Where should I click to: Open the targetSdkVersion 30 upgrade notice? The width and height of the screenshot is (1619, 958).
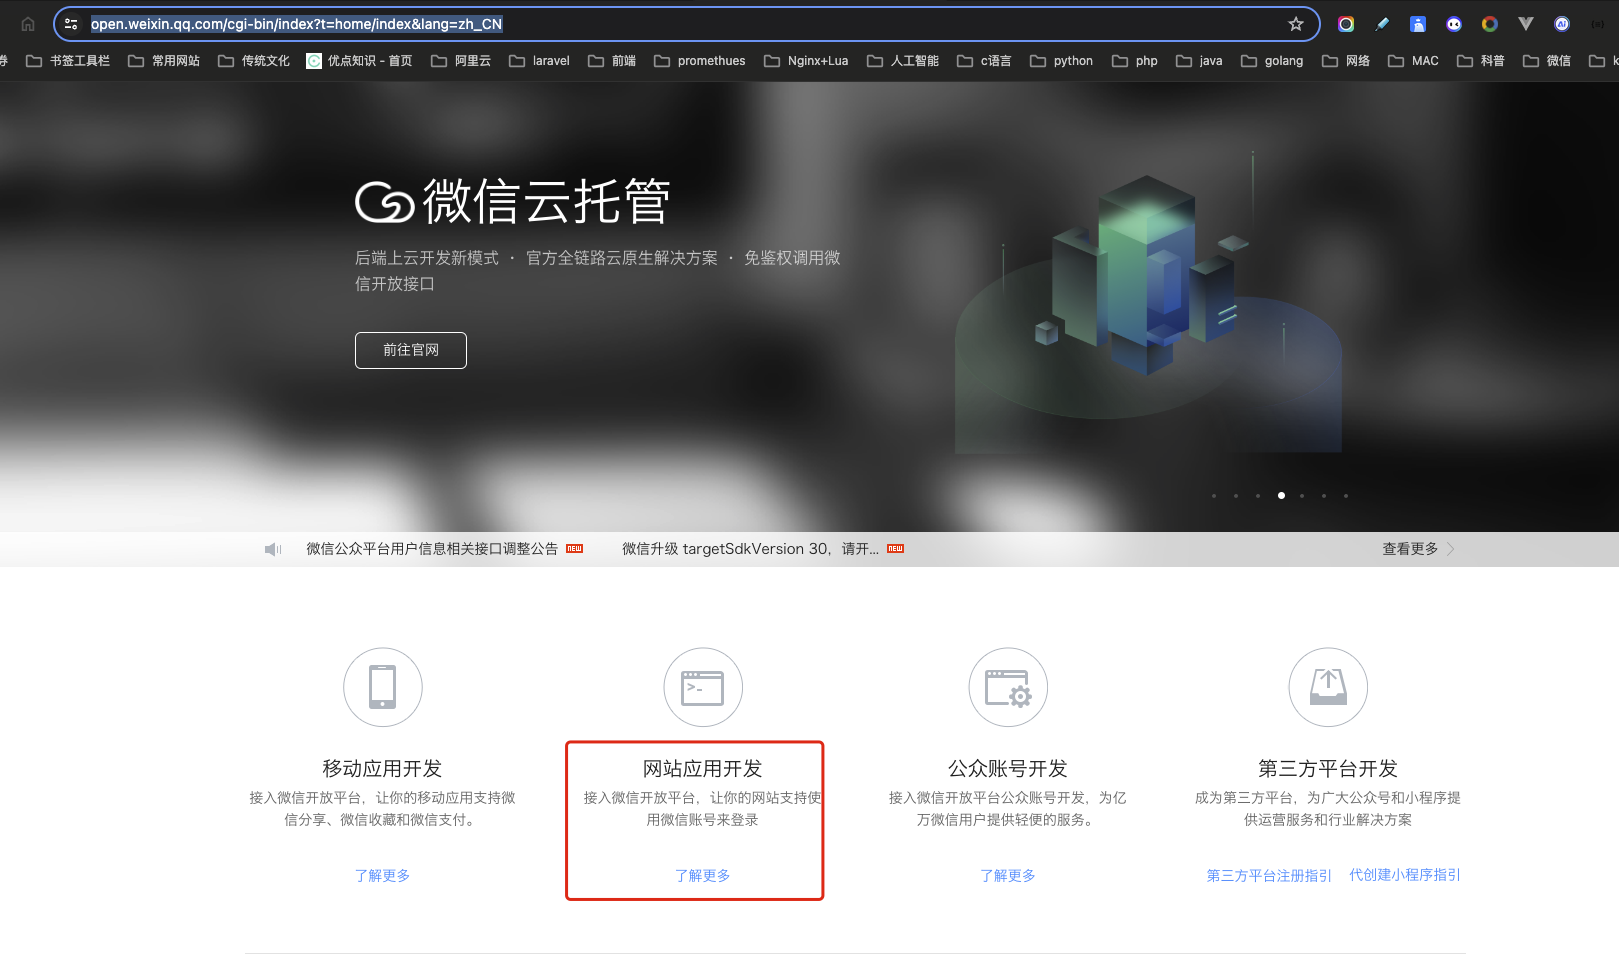point(750,549)
